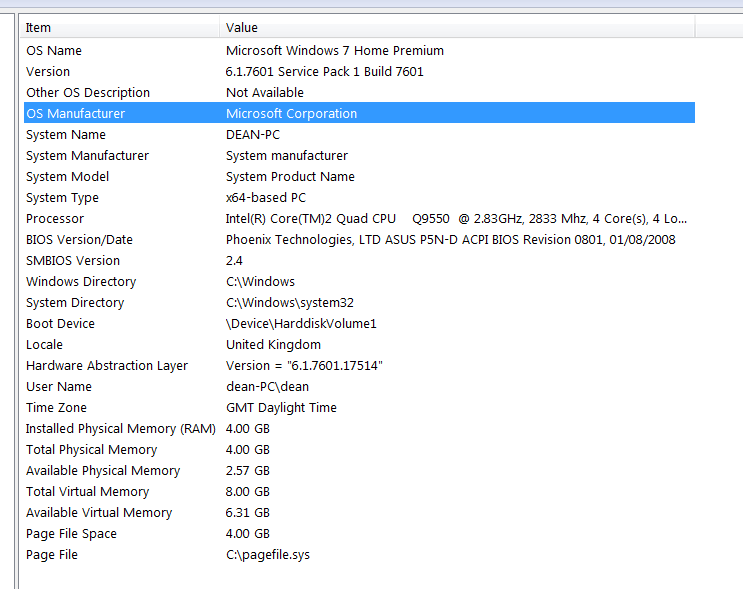
Task: Select the Version row showing Build 7601
Action: pos(48,72)
